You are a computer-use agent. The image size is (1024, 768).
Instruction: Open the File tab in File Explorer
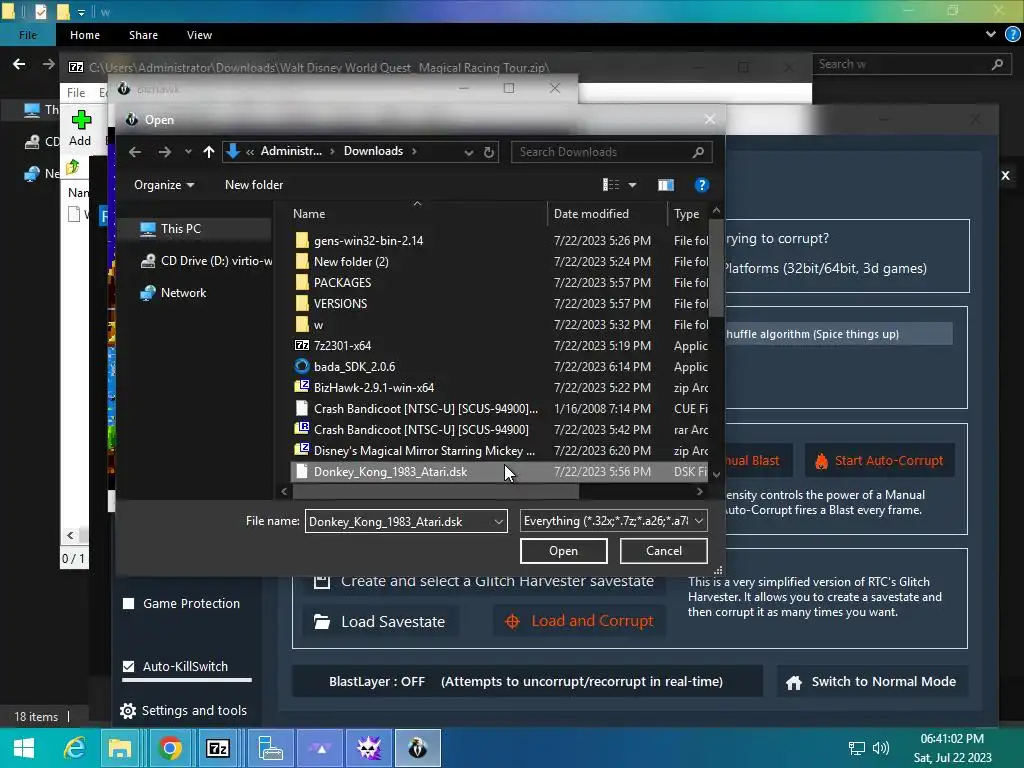[x=27, y=35]
